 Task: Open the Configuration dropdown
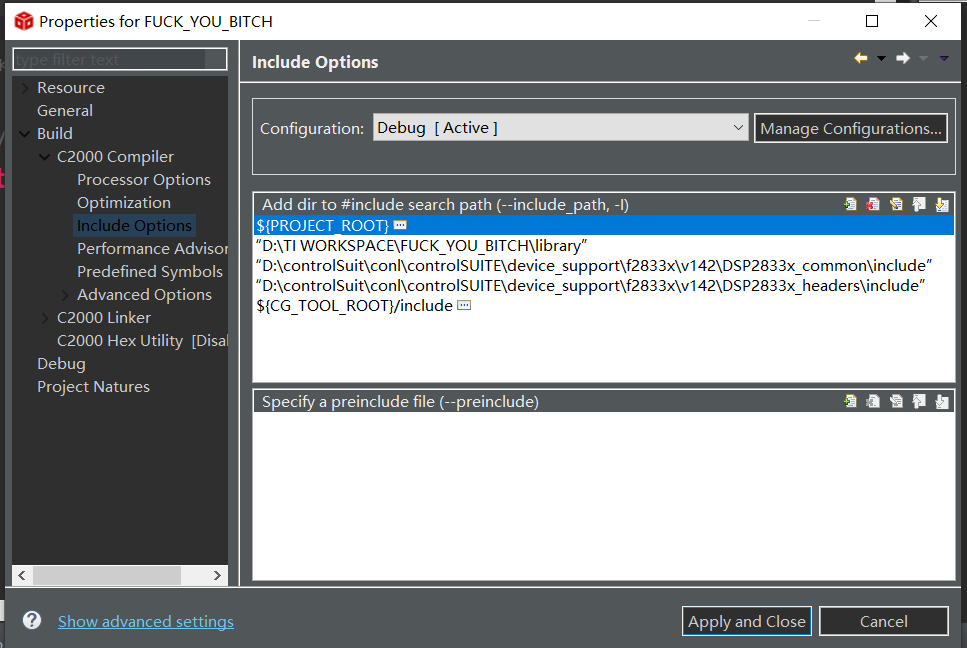560,128
